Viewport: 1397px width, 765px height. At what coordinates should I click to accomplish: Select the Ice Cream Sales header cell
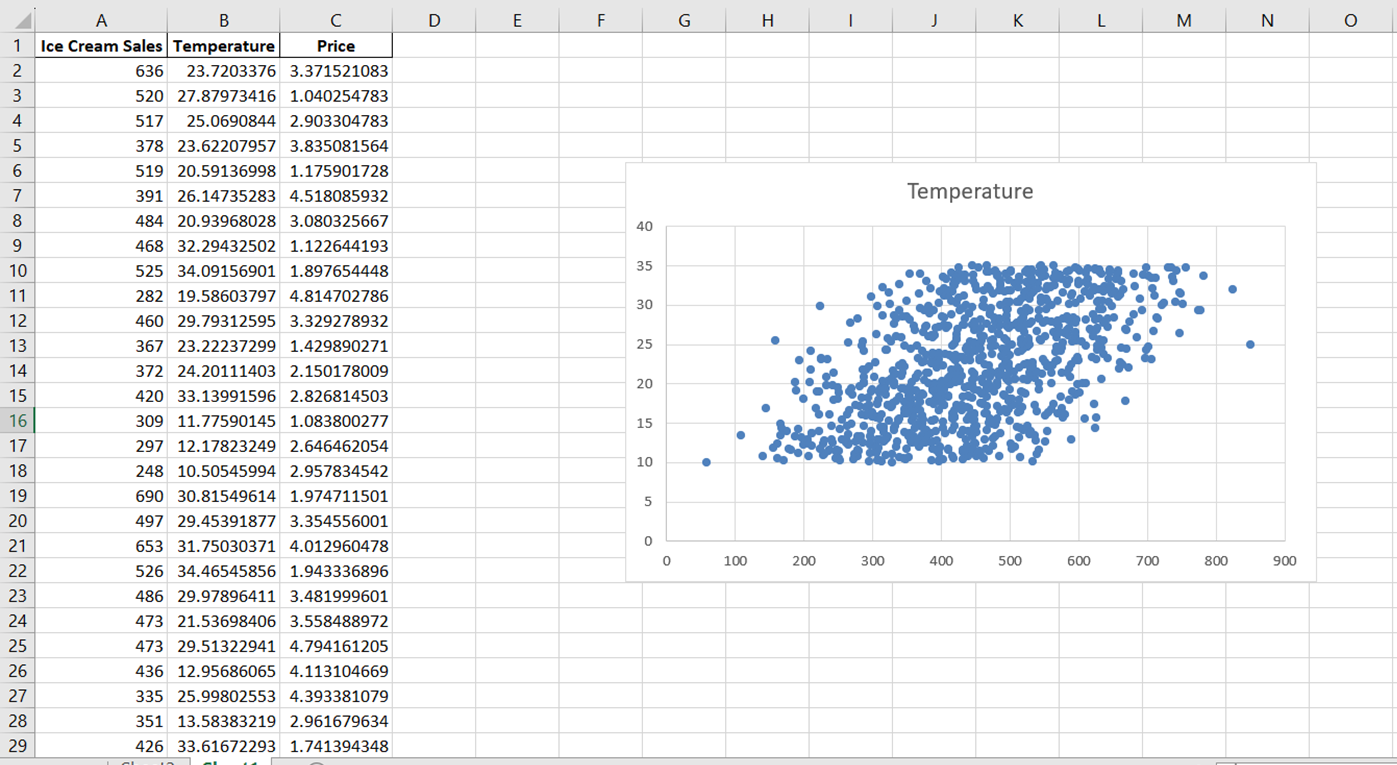coord(101,45)
